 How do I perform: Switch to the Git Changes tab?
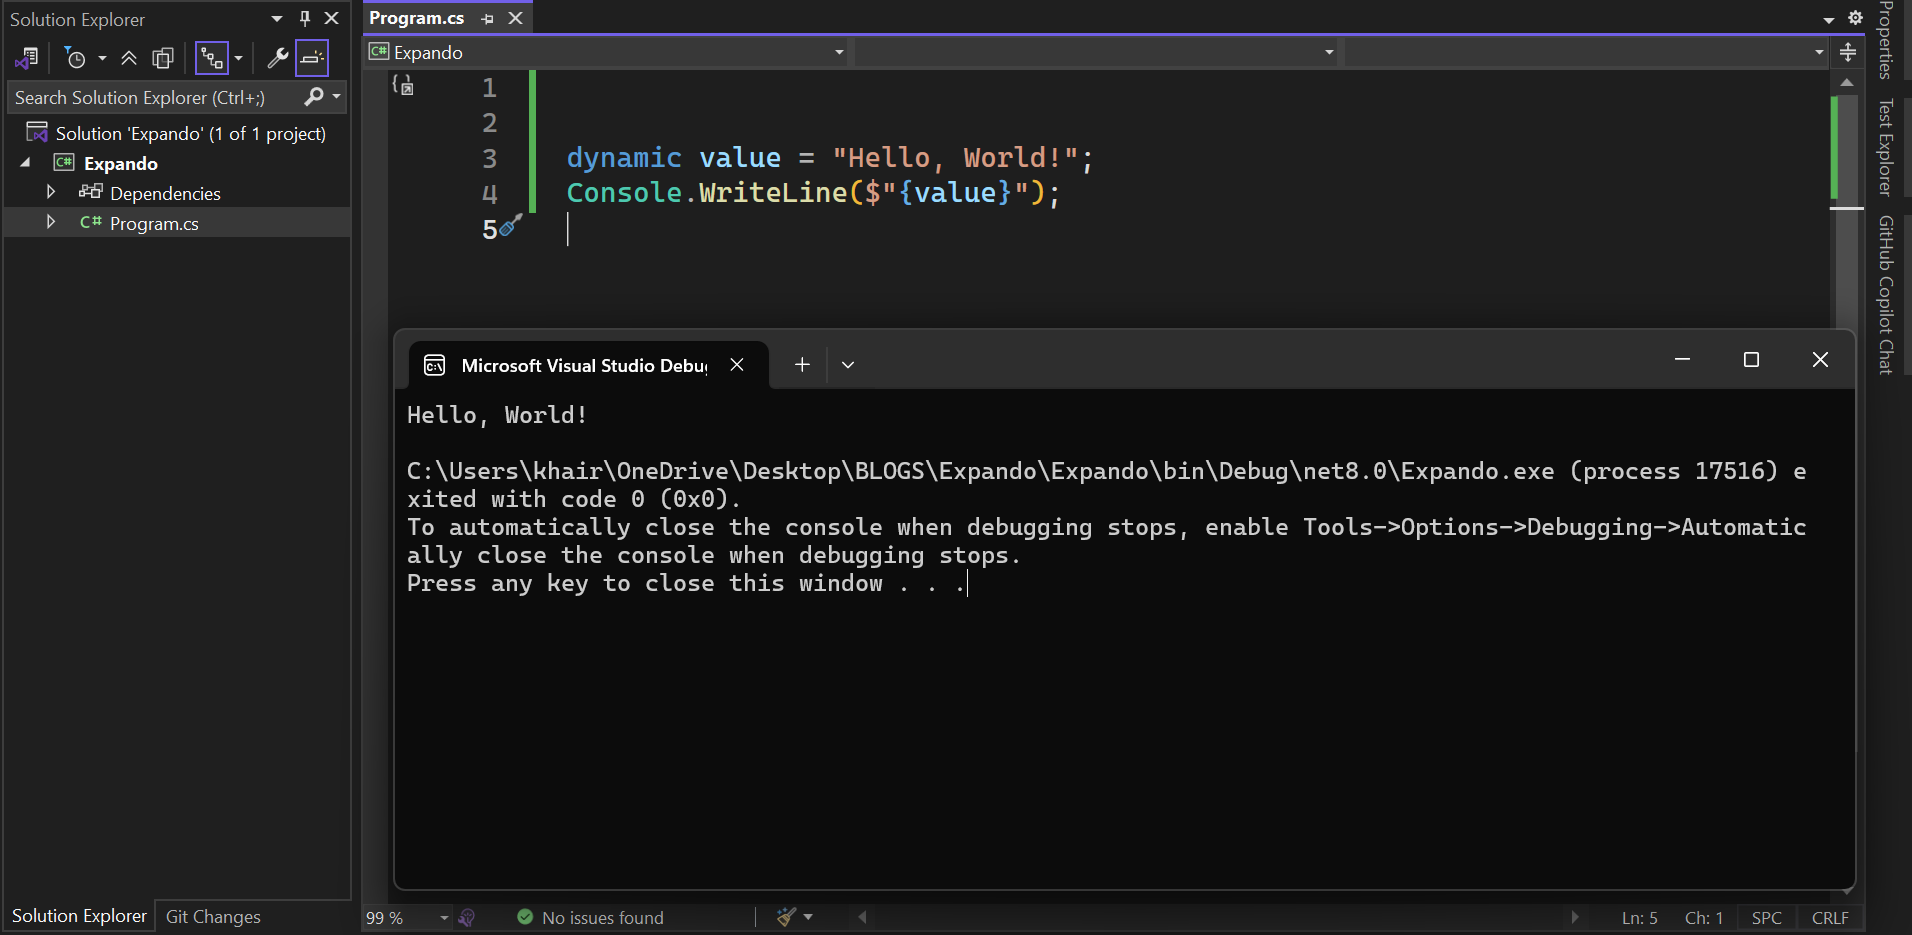point(213,917)
